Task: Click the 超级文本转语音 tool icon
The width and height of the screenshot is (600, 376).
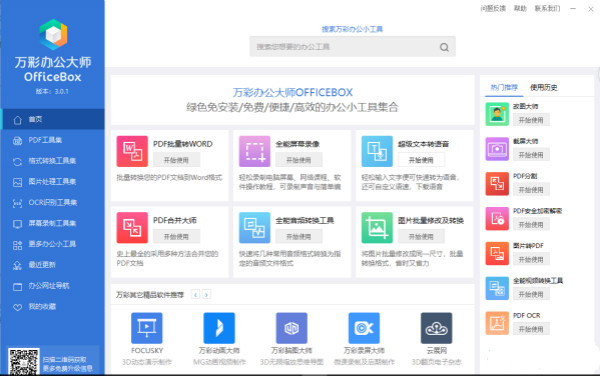Action: 377,151
